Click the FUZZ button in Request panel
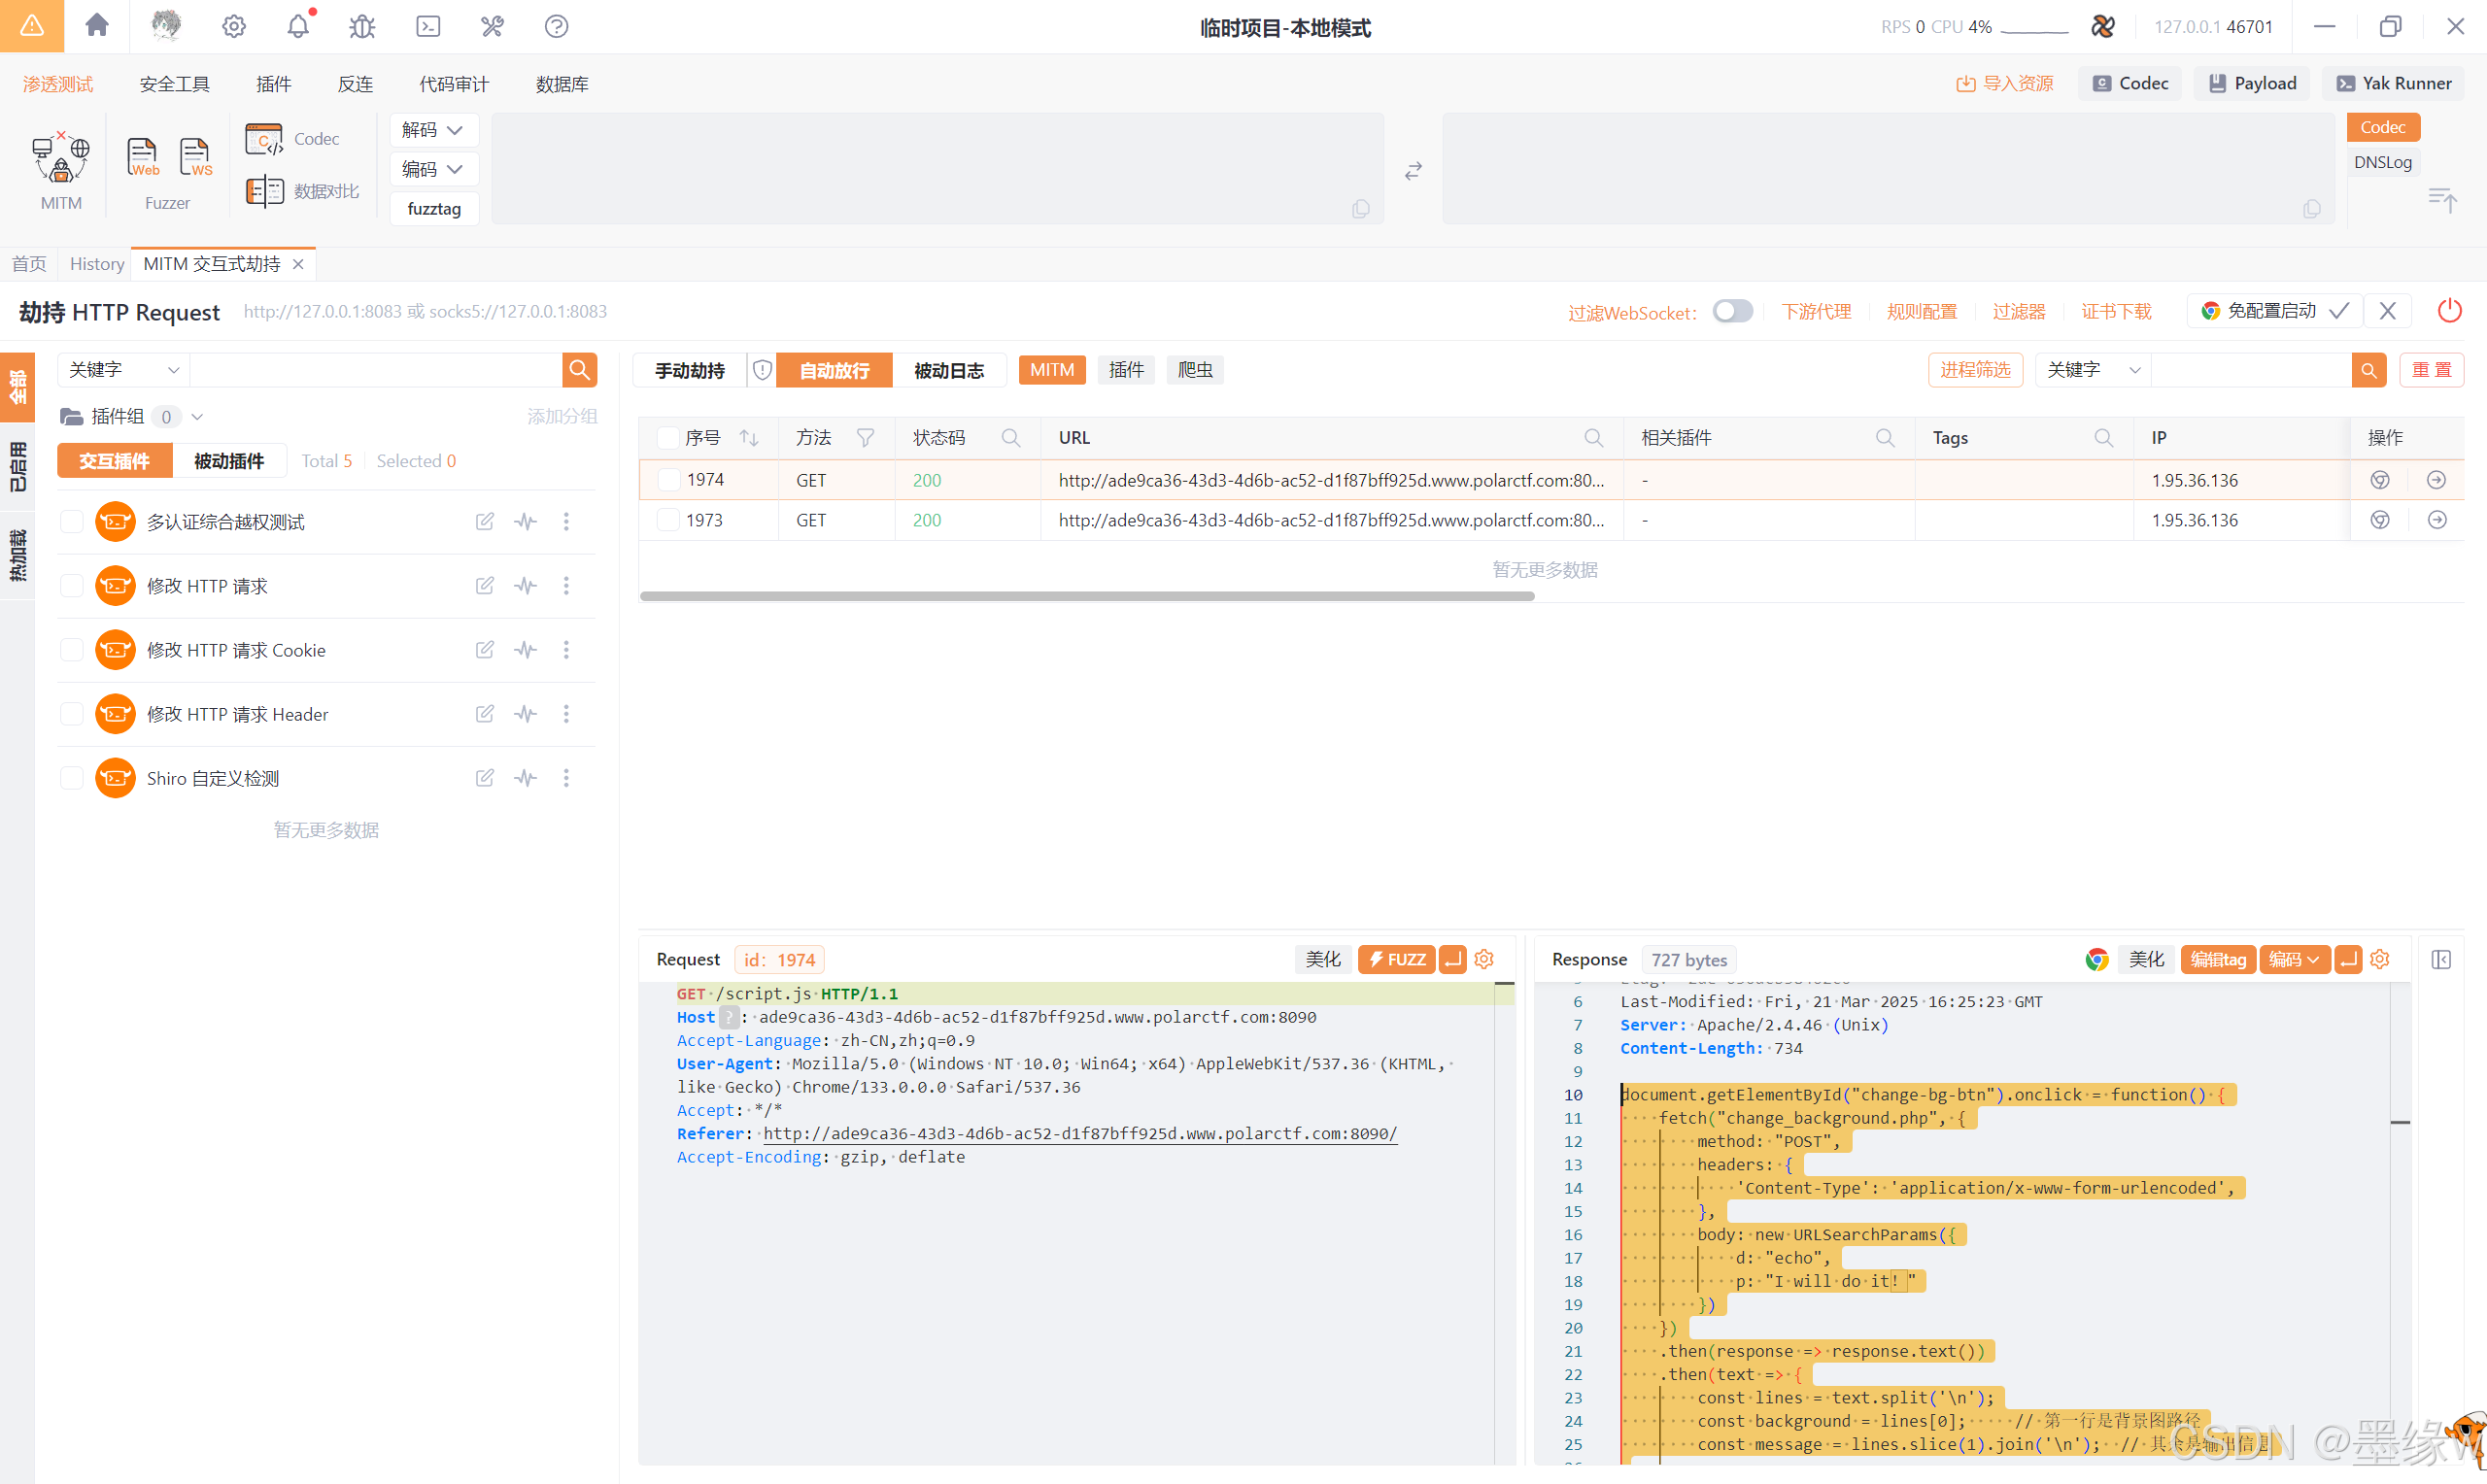The width and height of the screenshot is (2487, 1484). pos(1396,959)
